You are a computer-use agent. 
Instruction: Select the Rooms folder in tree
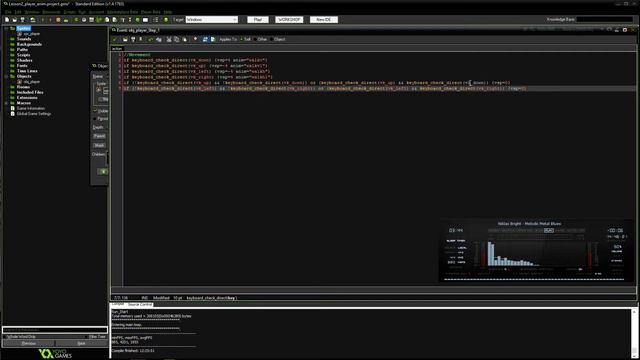click(x=23, y=87)
